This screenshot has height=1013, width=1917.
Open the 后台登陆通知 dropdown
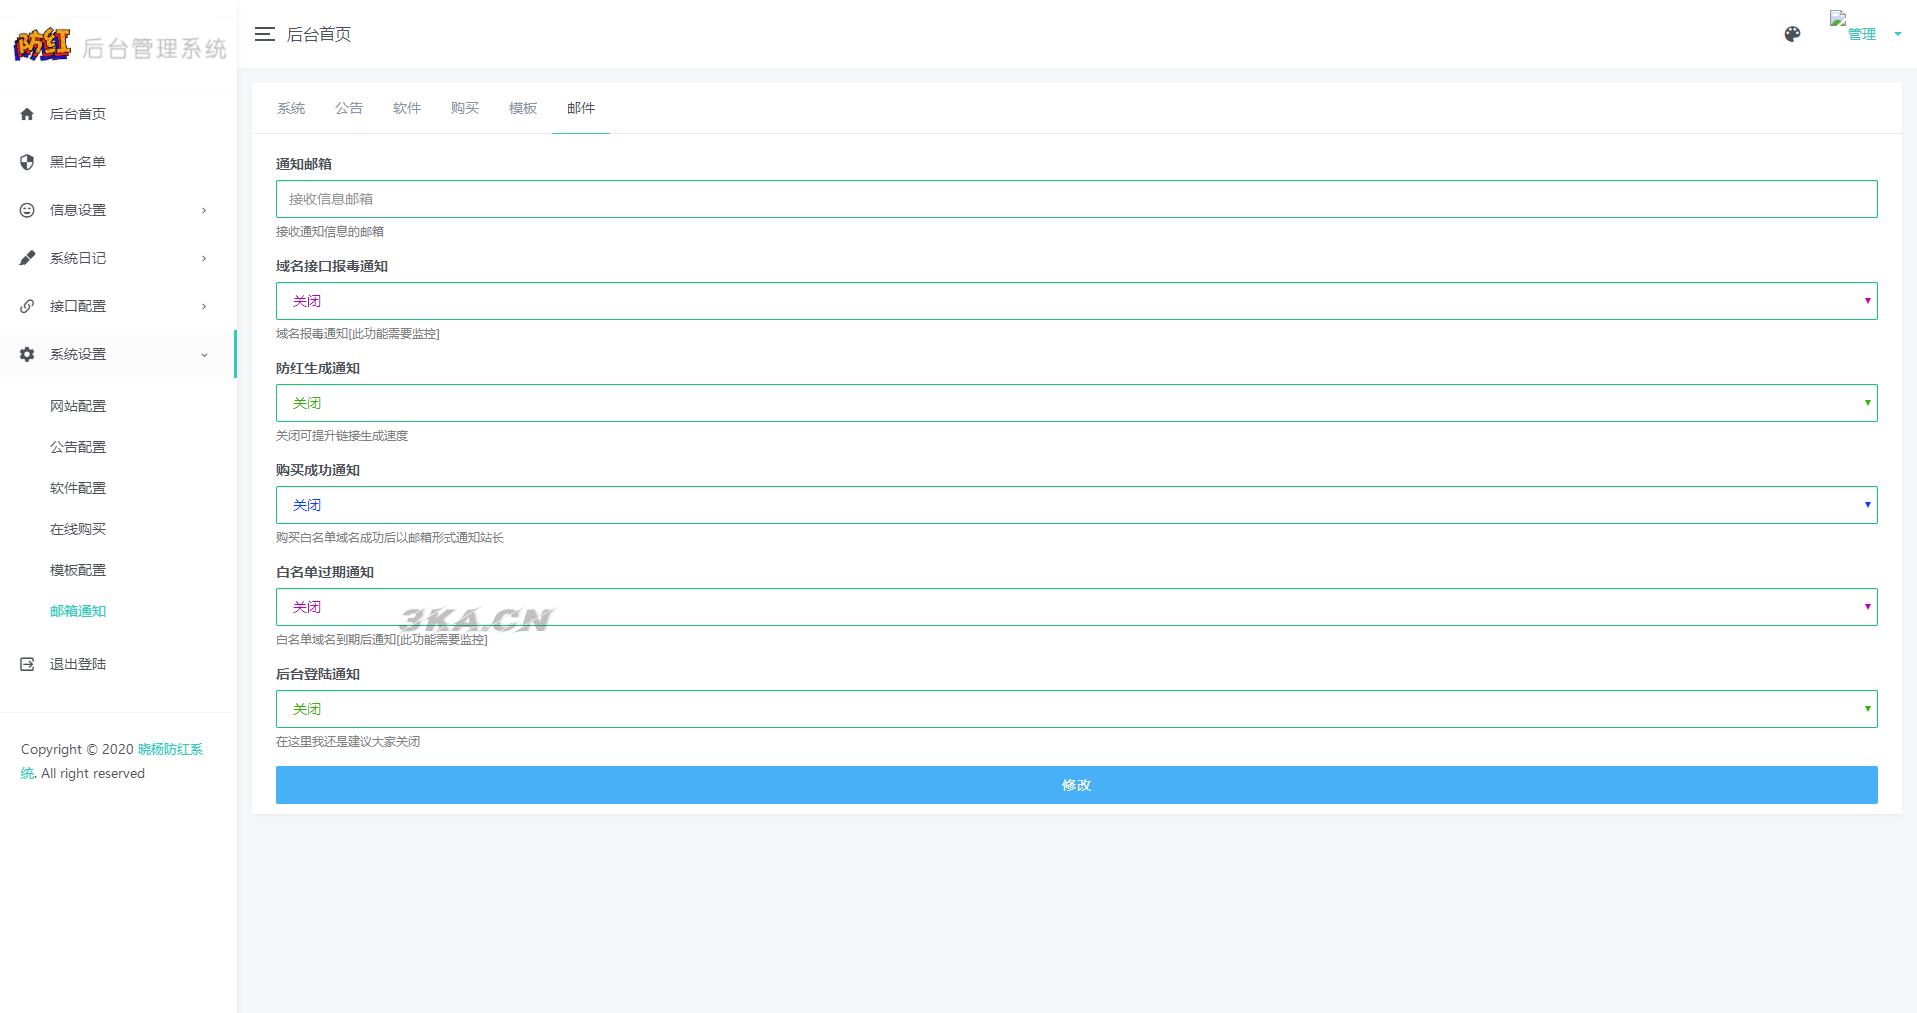coord(1076,709)
